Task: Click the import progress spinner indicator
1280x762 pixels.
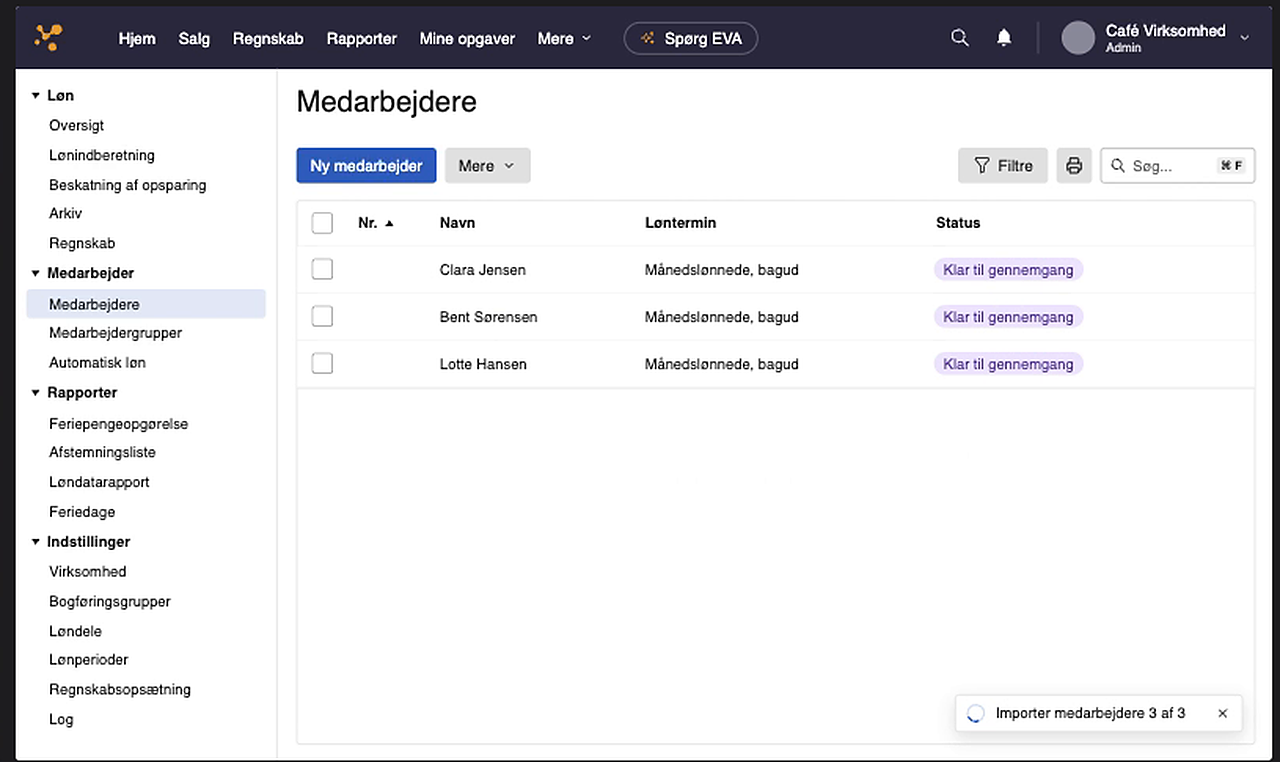Action: 975,714
